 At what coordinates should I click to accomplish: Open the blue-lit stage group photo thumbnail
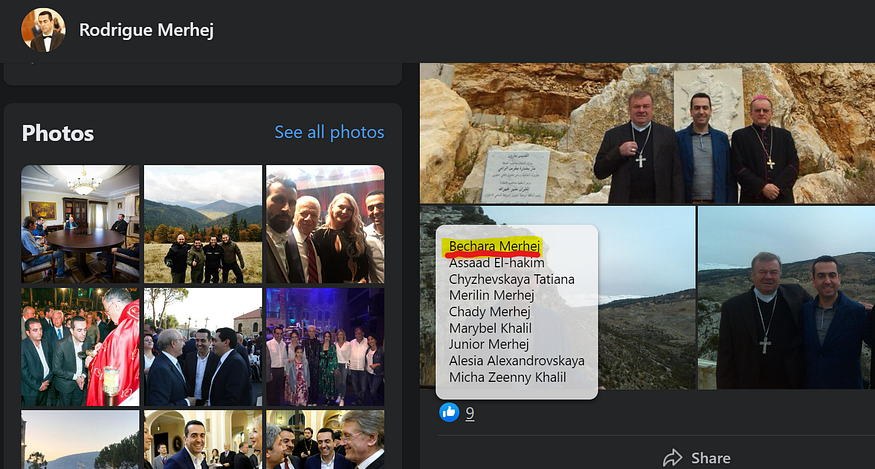(x=325, y=347)
